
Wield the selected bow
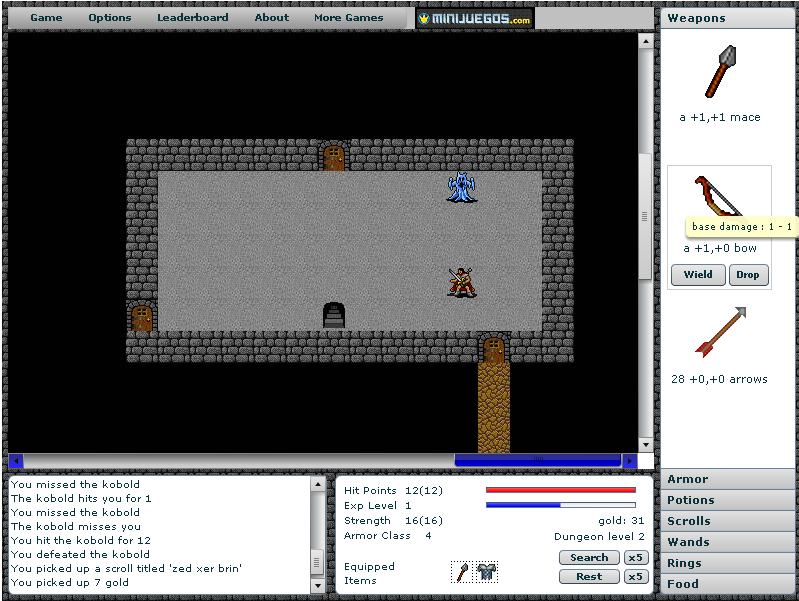click(x=698, y=275)
